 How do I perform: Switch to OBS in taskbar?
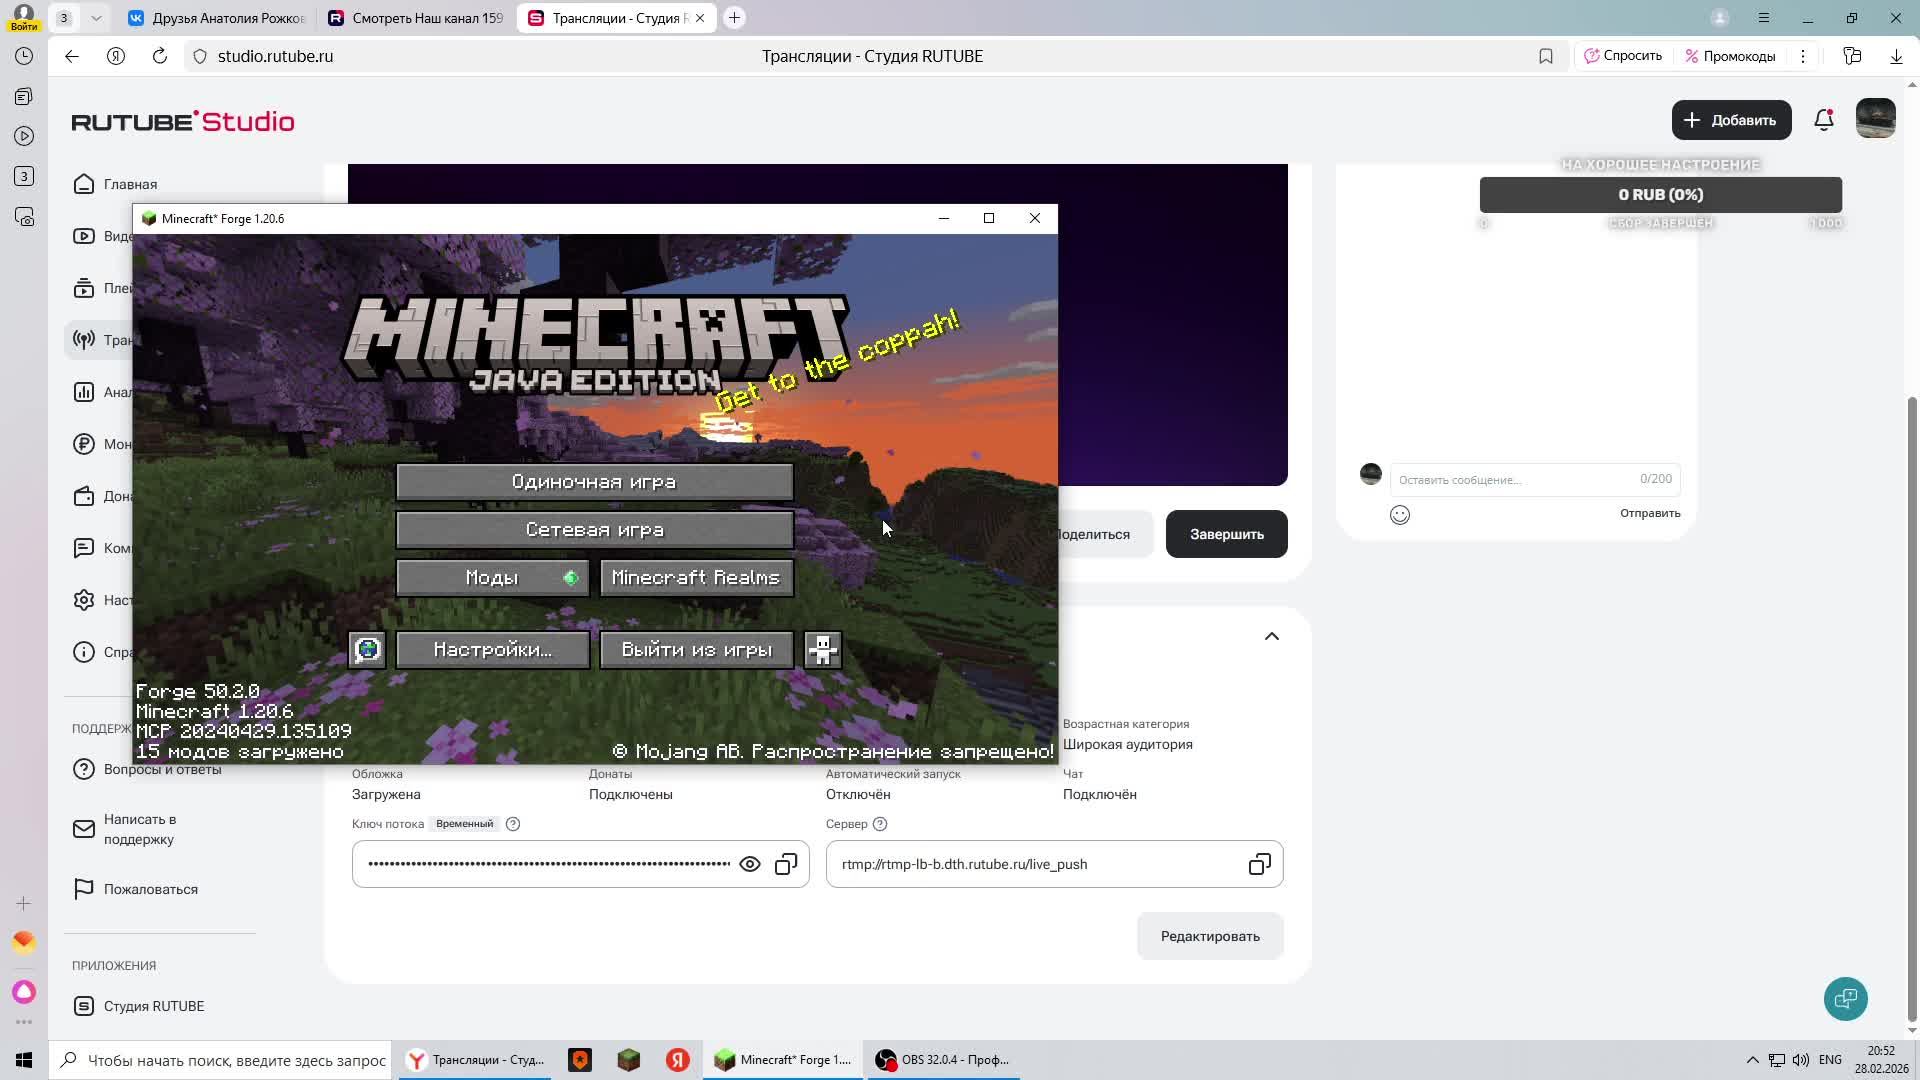point(944,1060)
